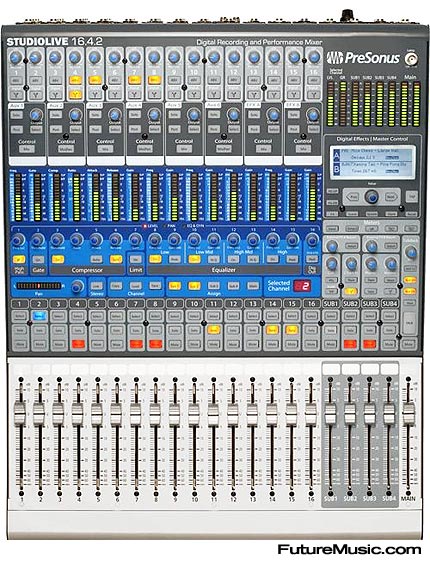The height and width of the screenshot is (565, 430).
Task: Toggle the lit Solo button on channel 11
Action: point(214,329)
